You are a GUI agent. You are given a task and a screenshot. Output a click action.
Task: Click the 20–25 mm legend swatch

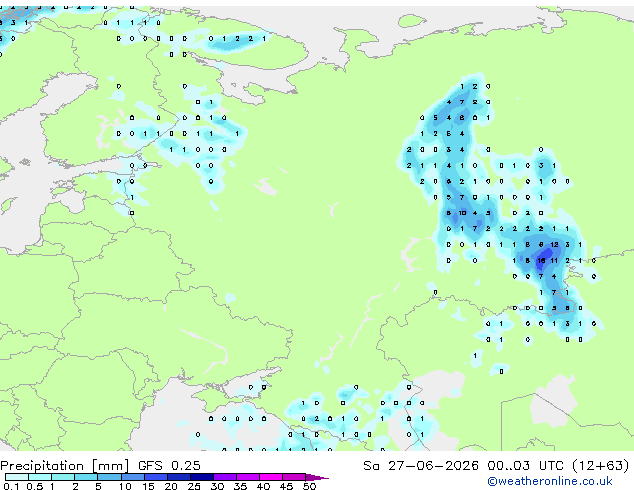(x=179, y=477)
